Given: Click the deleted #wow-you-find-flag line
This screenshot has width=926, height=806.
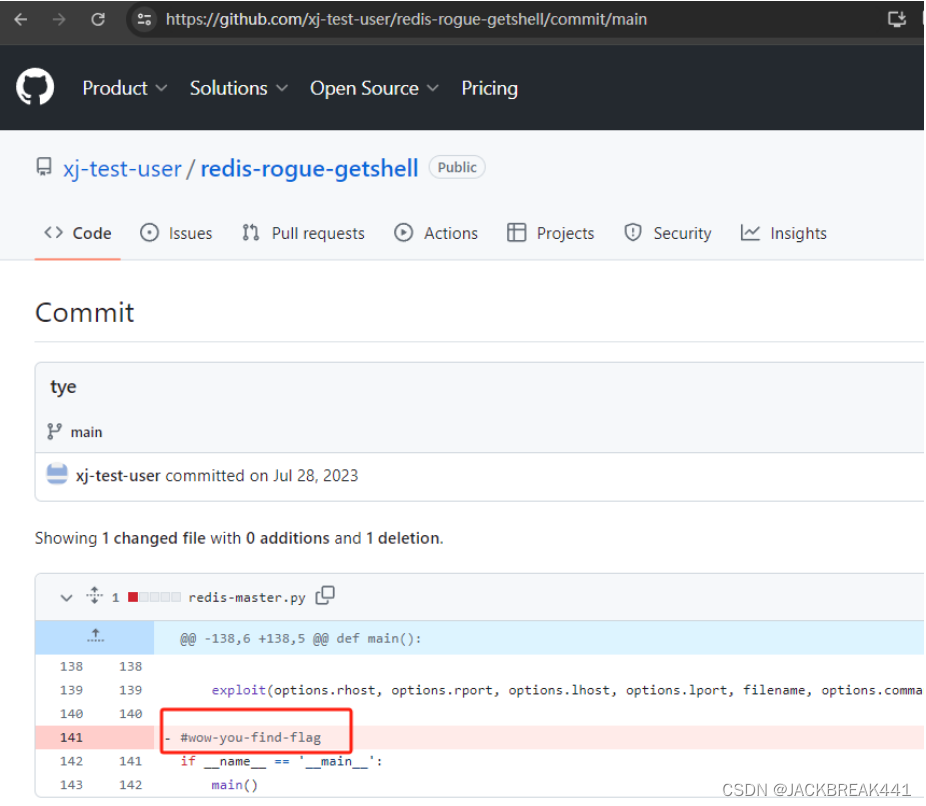Looking at the screenshot, I should [x=250, y=737].
